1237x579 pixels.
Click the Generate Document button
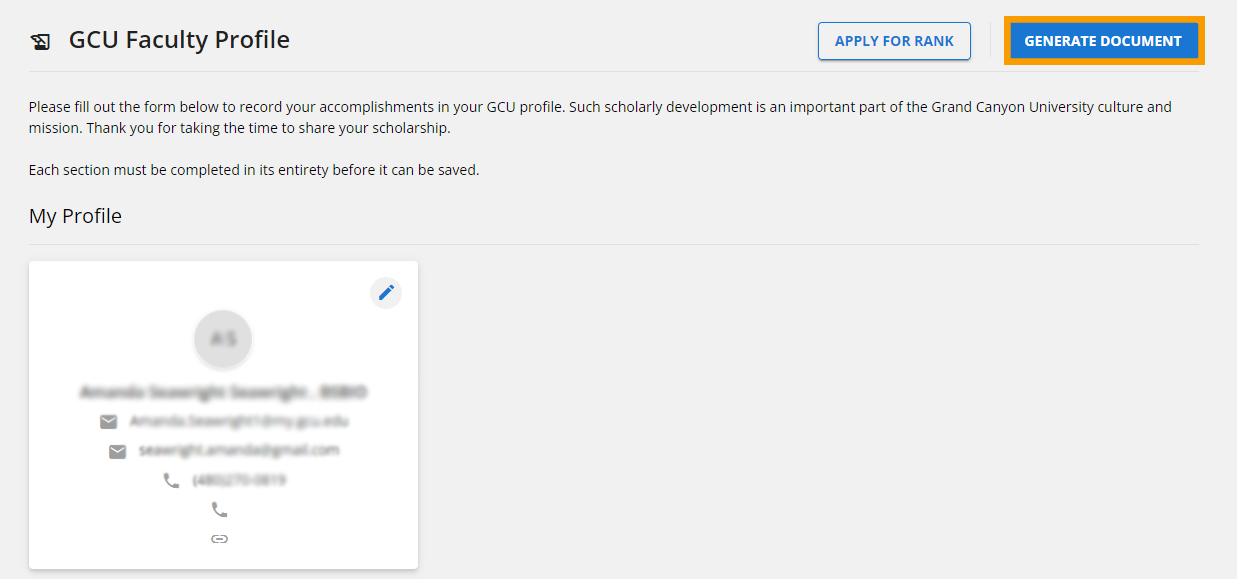(x=1103, y=41)
